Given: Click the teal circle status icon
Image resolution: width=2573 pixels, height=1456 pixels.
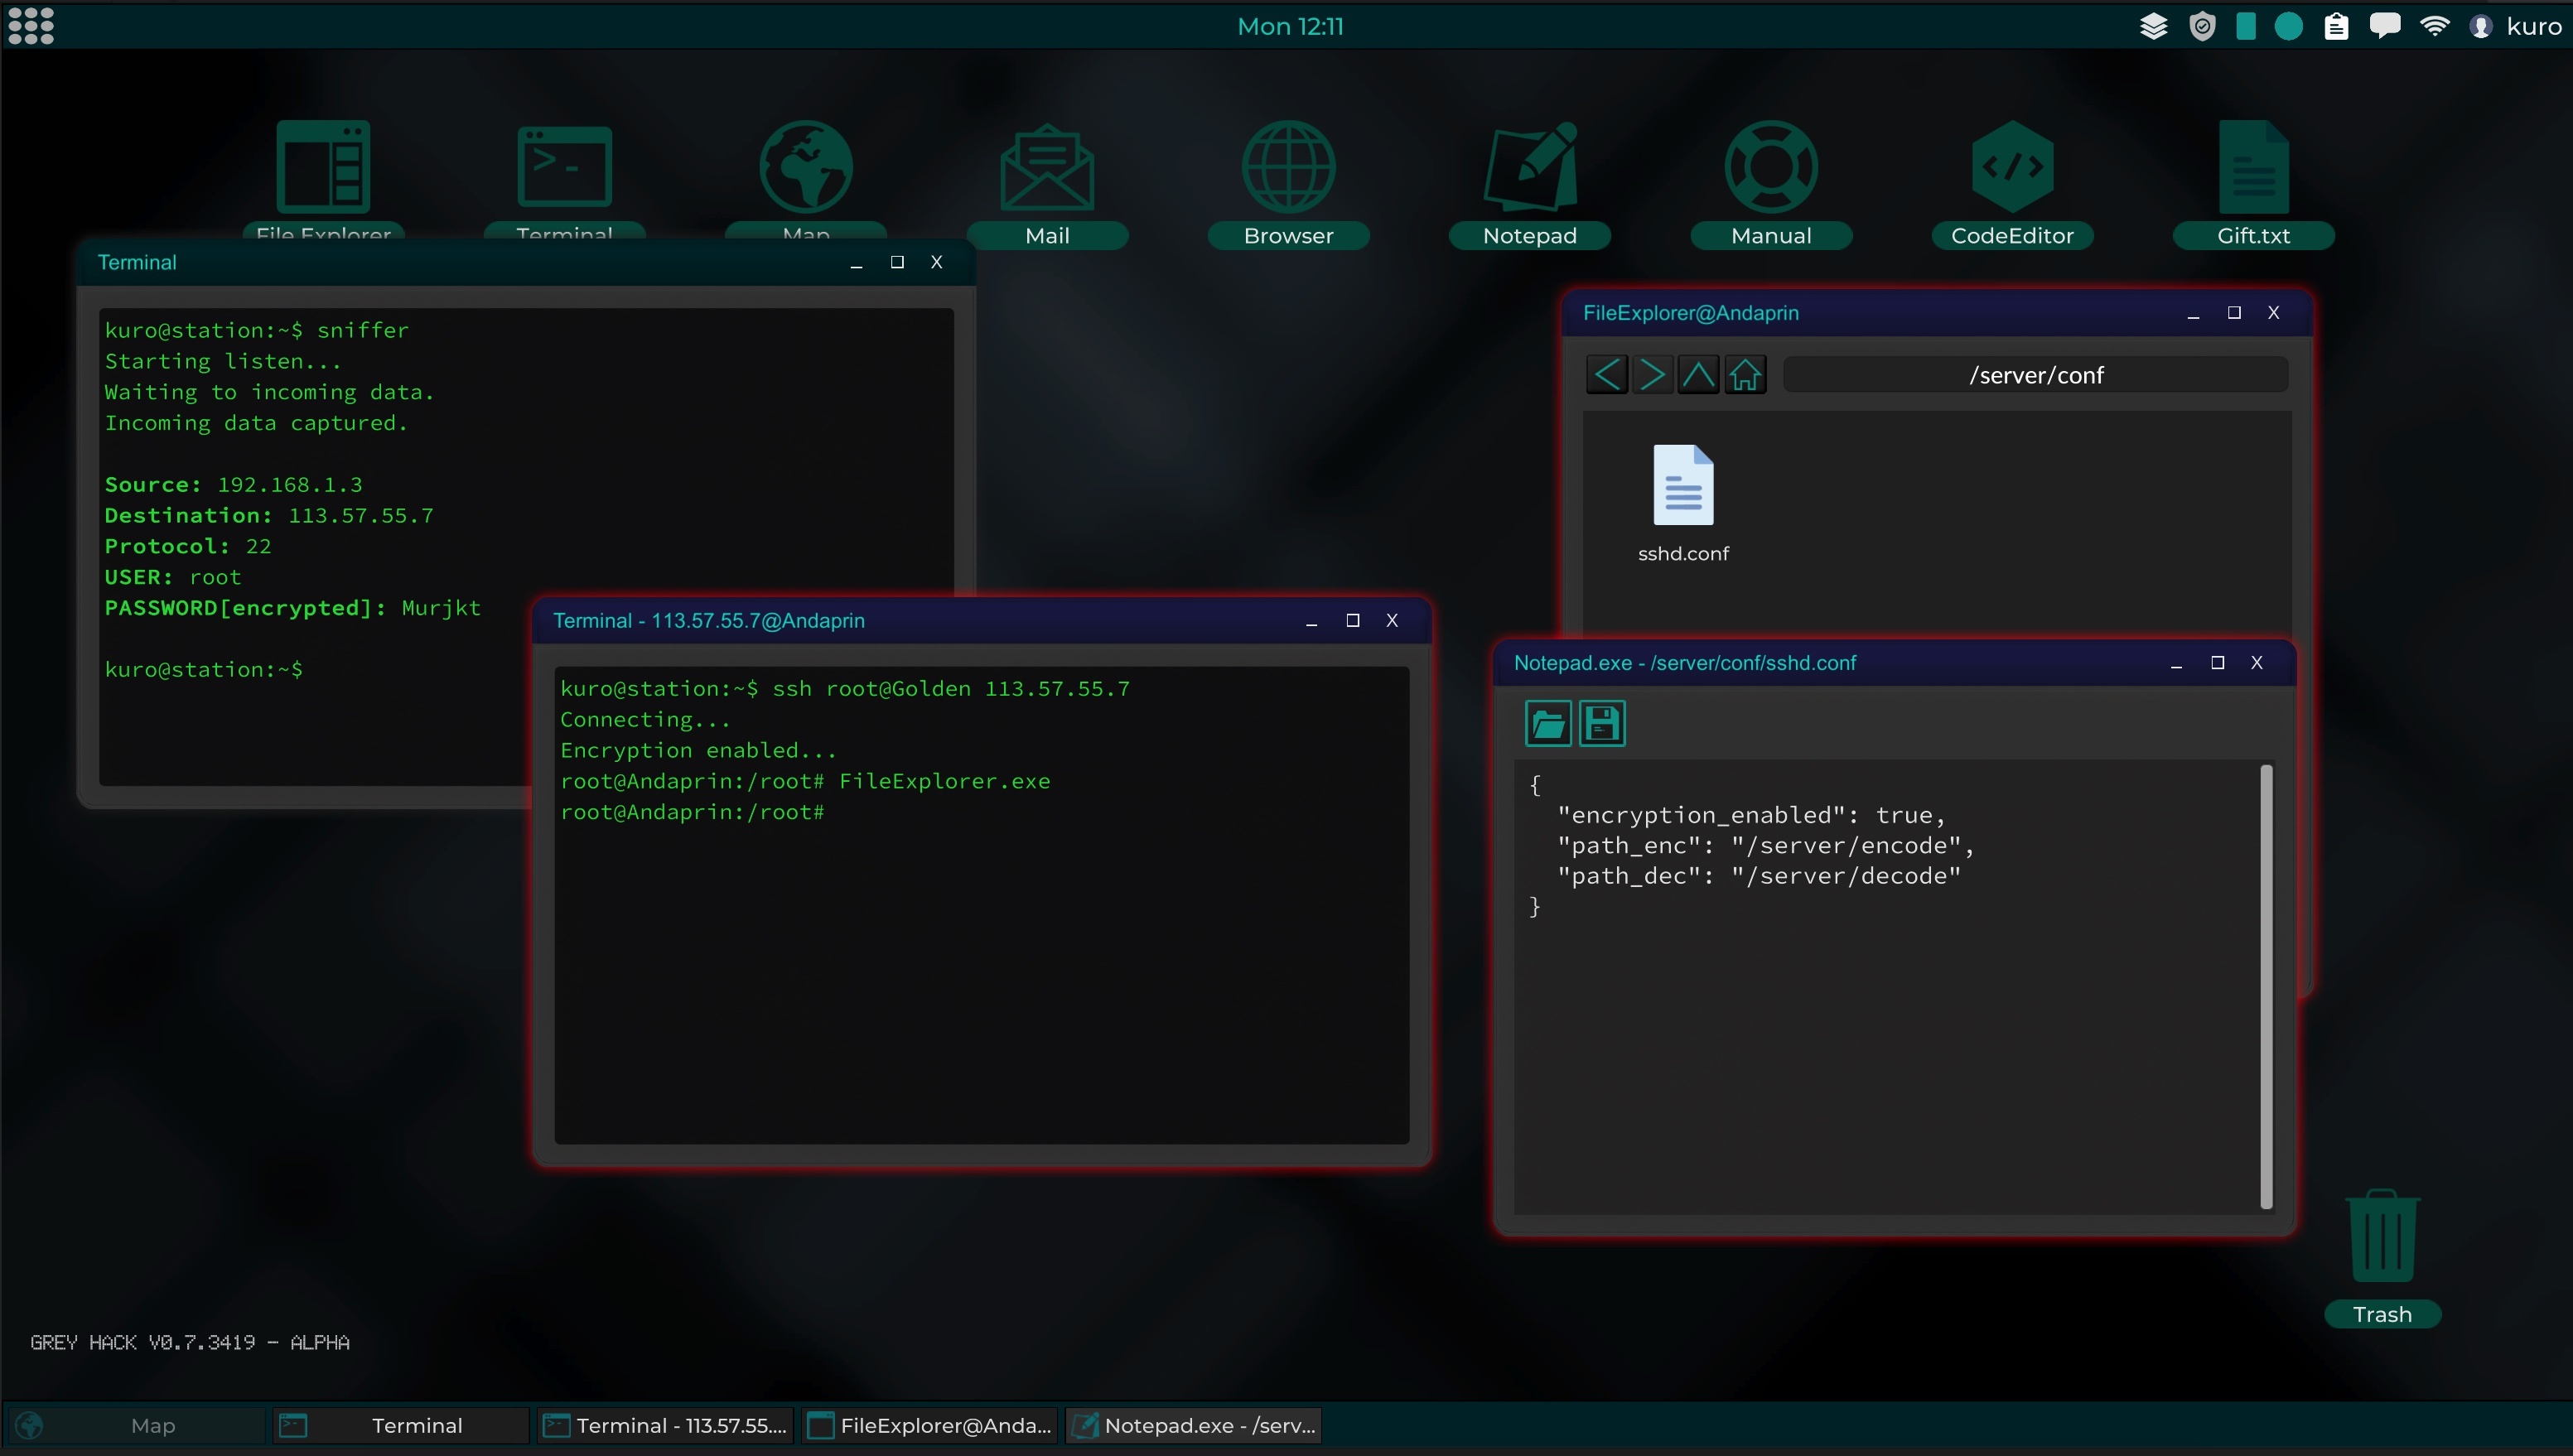Looking at the screenshot, I should (x=2289, y=27).
